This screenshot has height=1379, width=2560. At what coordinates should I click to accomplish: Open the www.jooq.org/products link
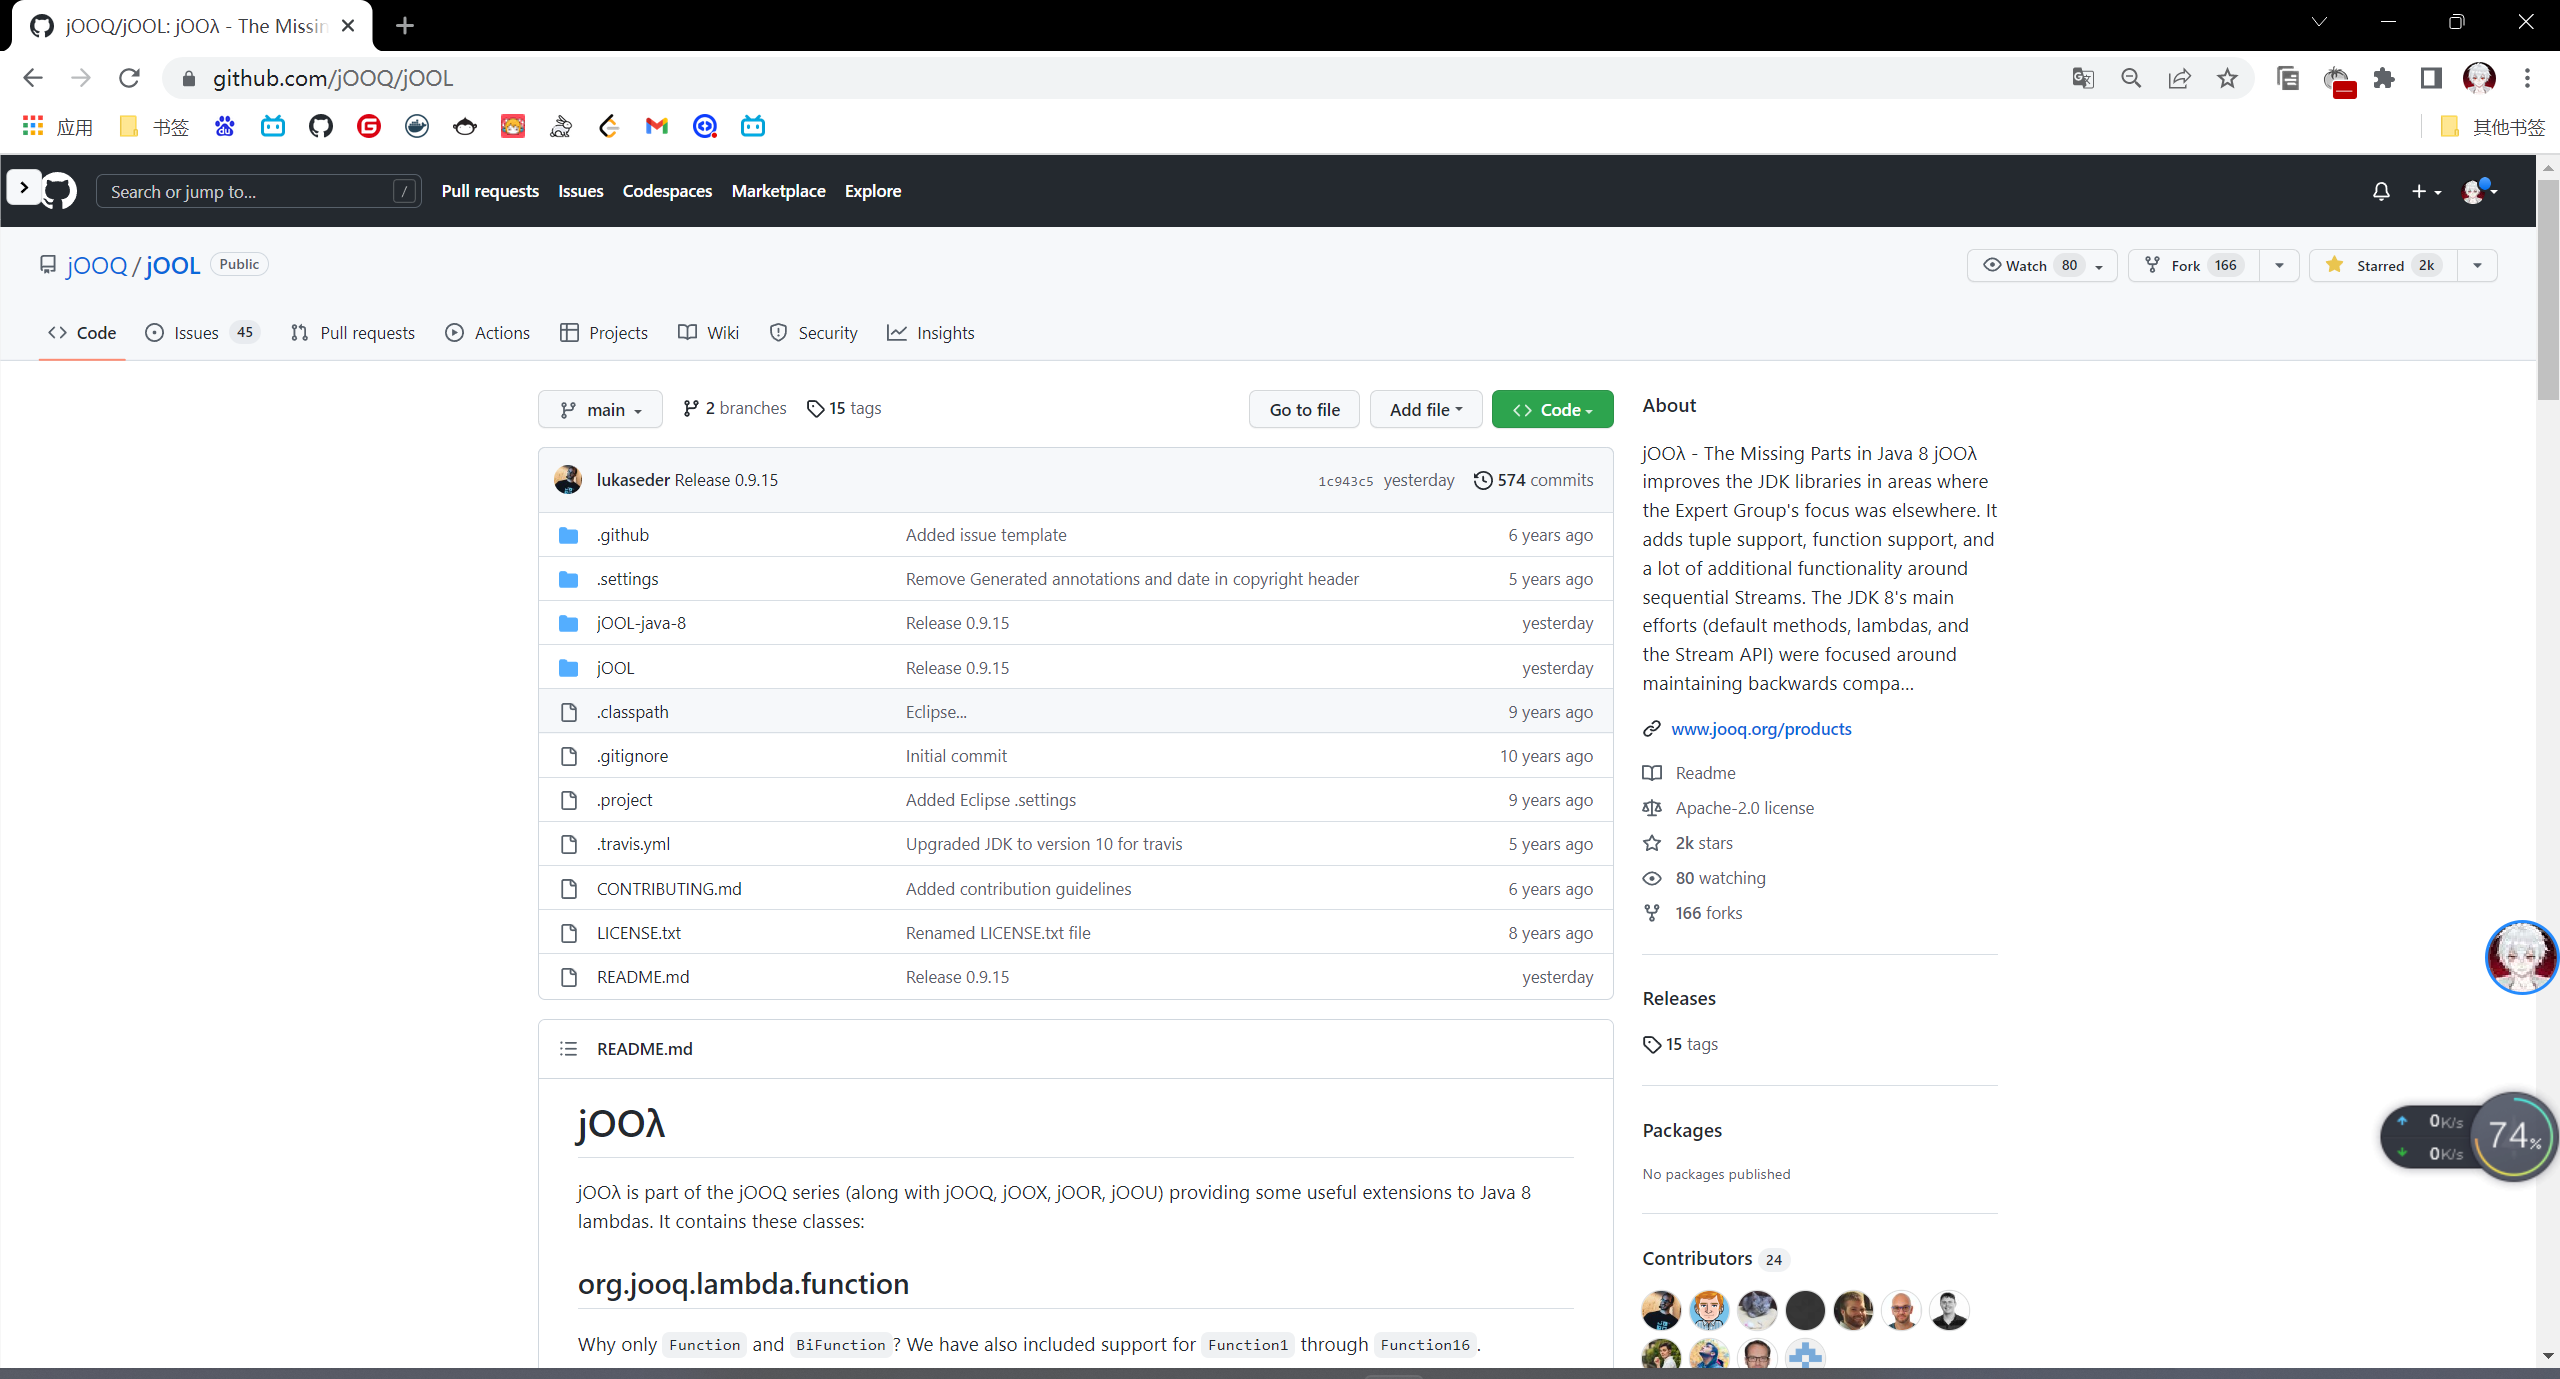coord(1761,729)
